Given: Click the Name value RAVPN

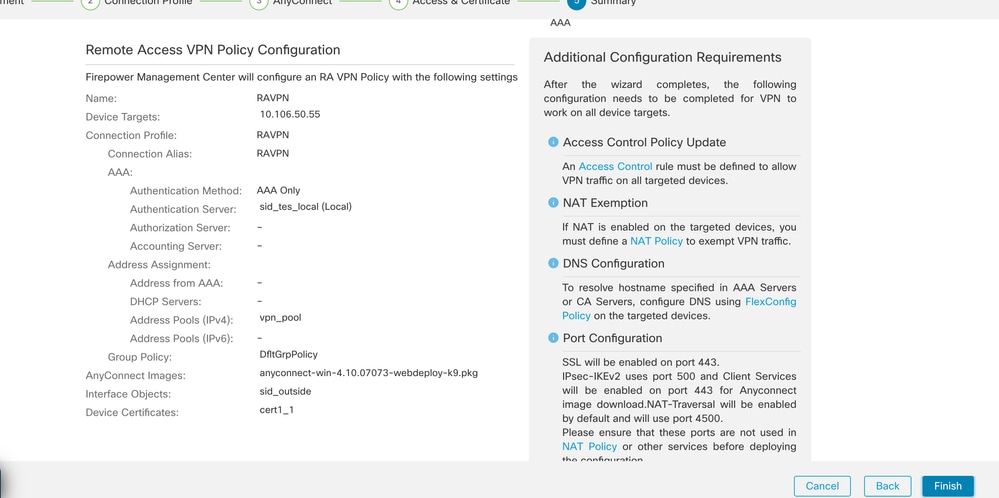Looking at the screenshot, I should coord(273,99).
